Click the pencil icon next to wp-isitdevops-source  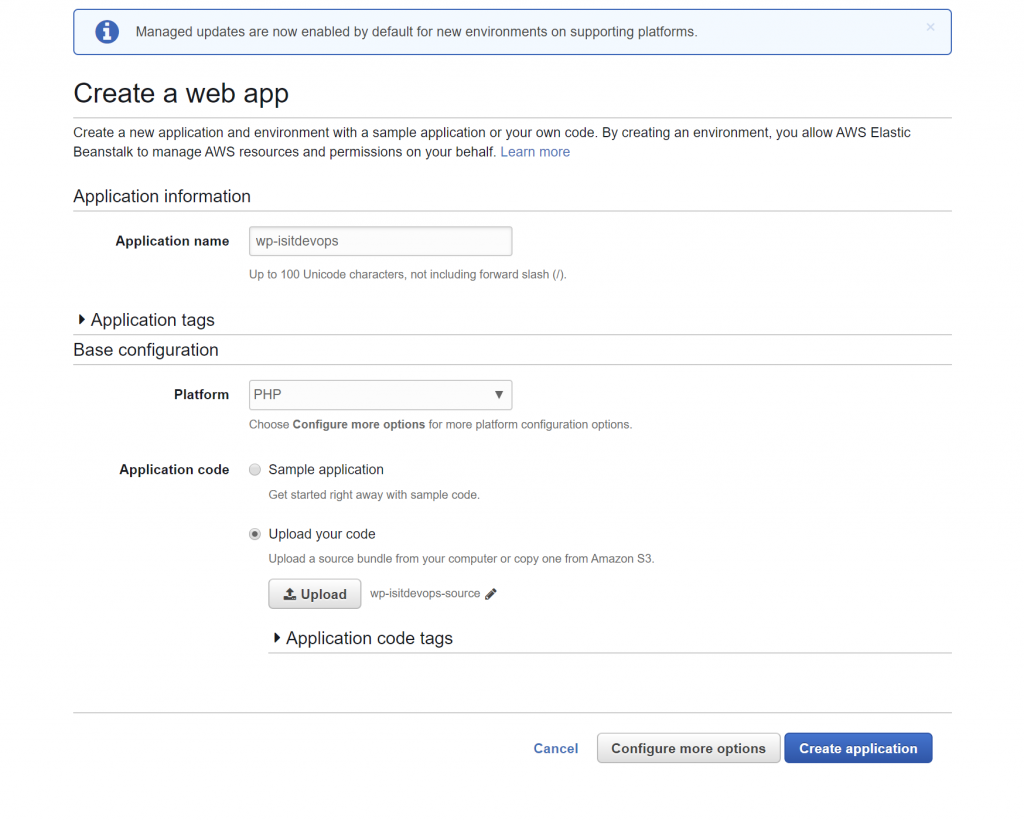tap(491, 593)
